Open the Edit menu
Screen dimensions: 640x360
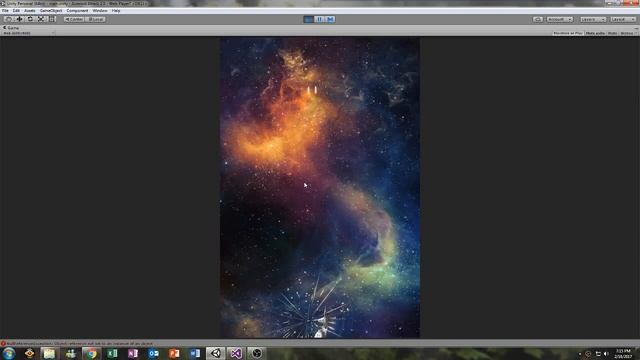(x=16, y=11)
